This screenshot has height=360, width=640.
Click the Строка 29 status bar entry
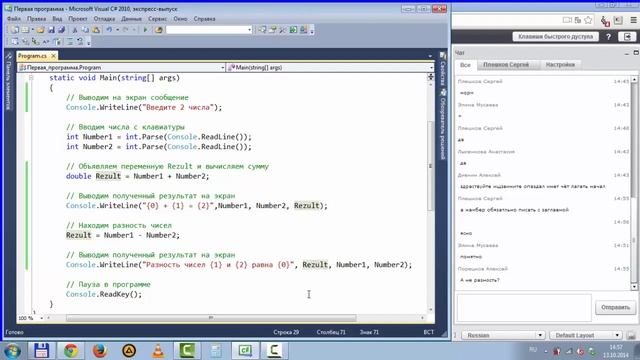click(286, 332)
